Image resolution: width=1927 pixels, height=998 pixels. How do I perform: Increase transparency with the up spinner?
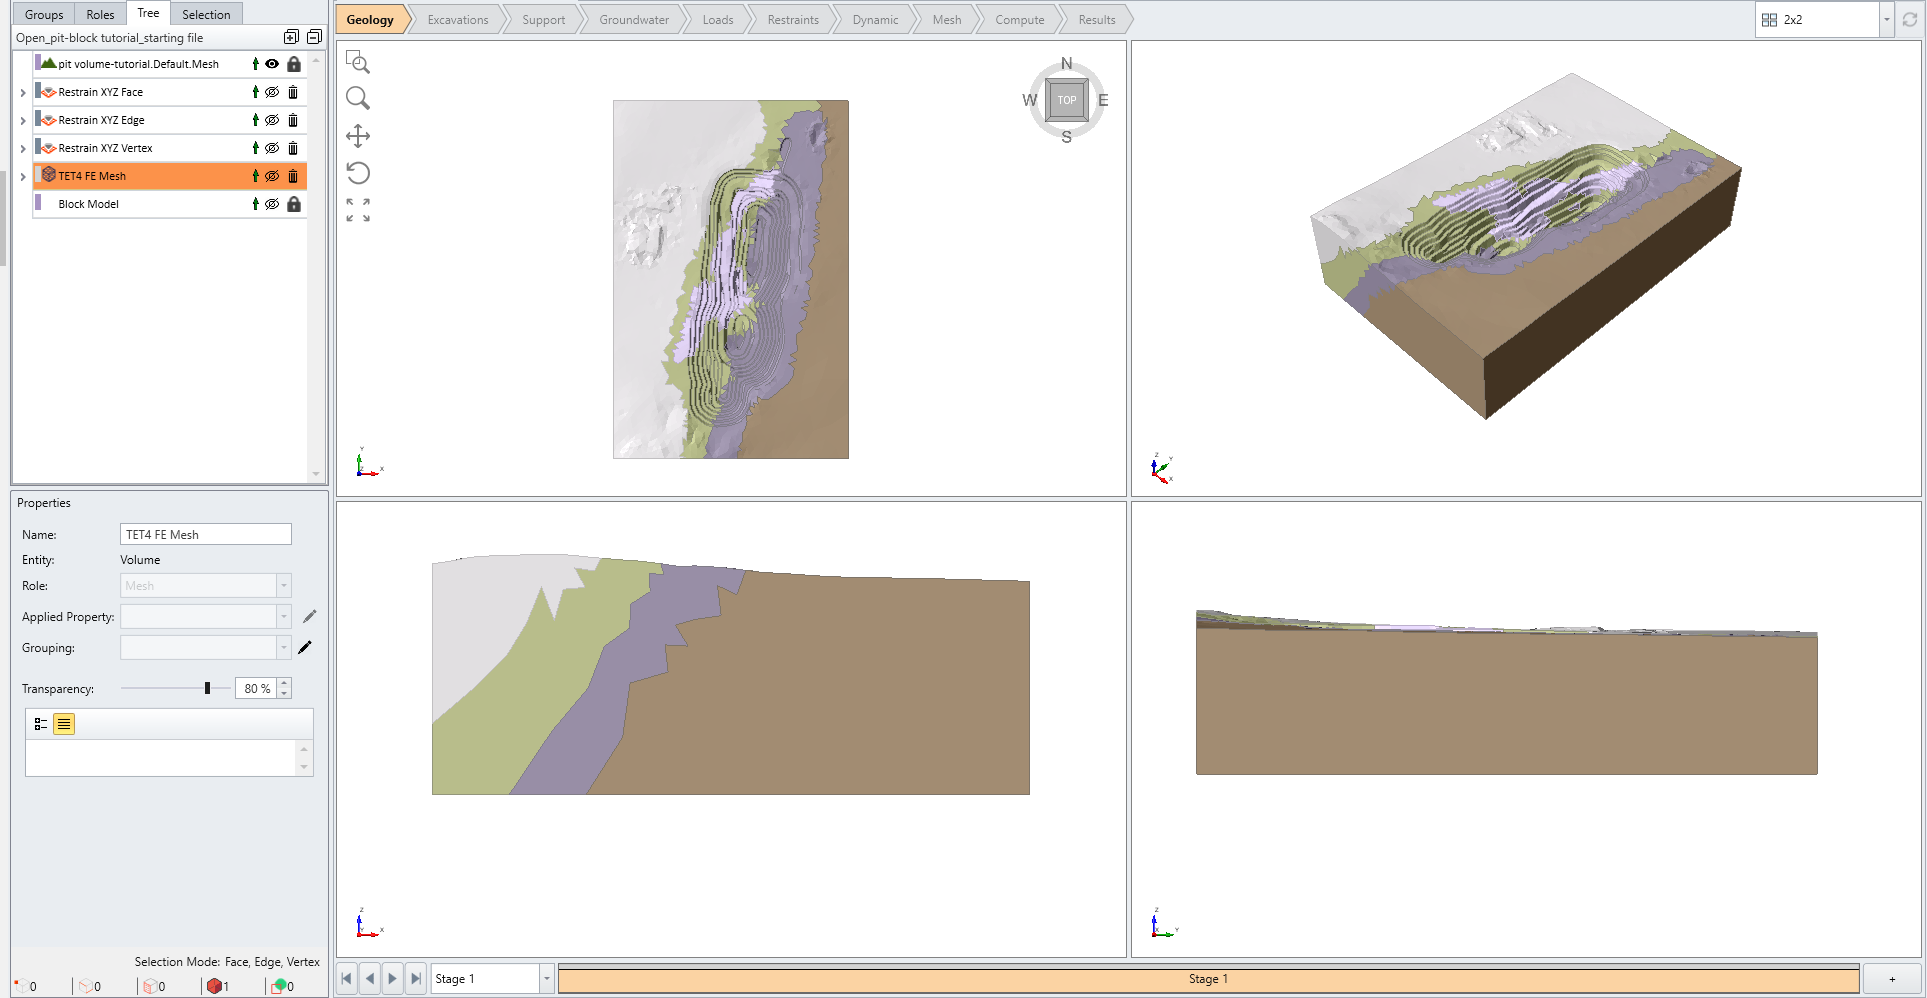tap(284, 683)
